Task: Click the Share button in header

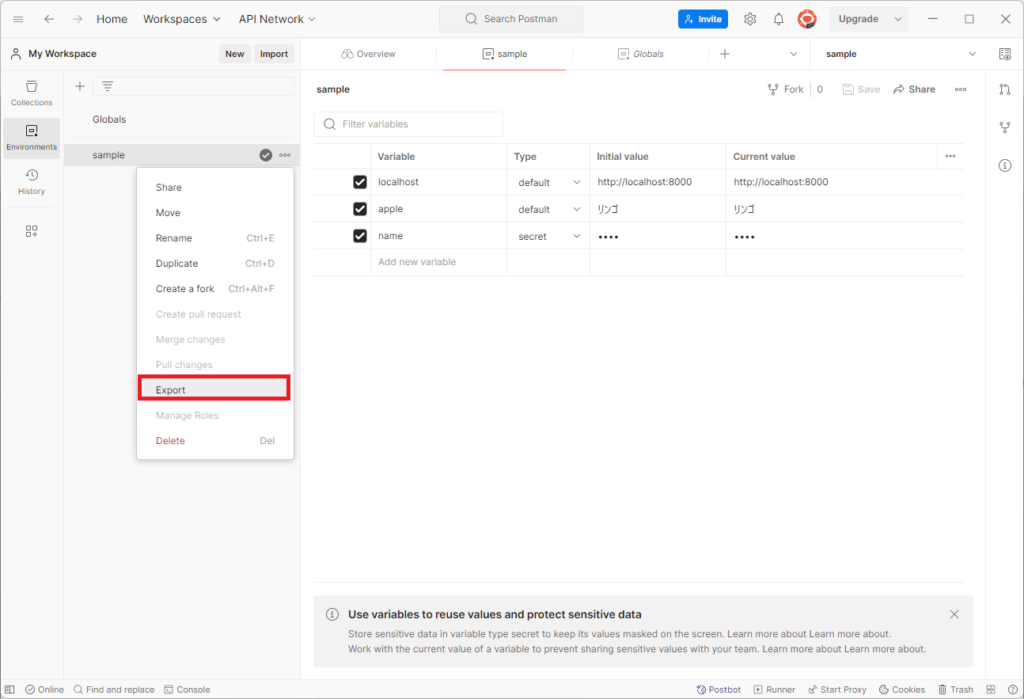Action: tap(914, 89)
